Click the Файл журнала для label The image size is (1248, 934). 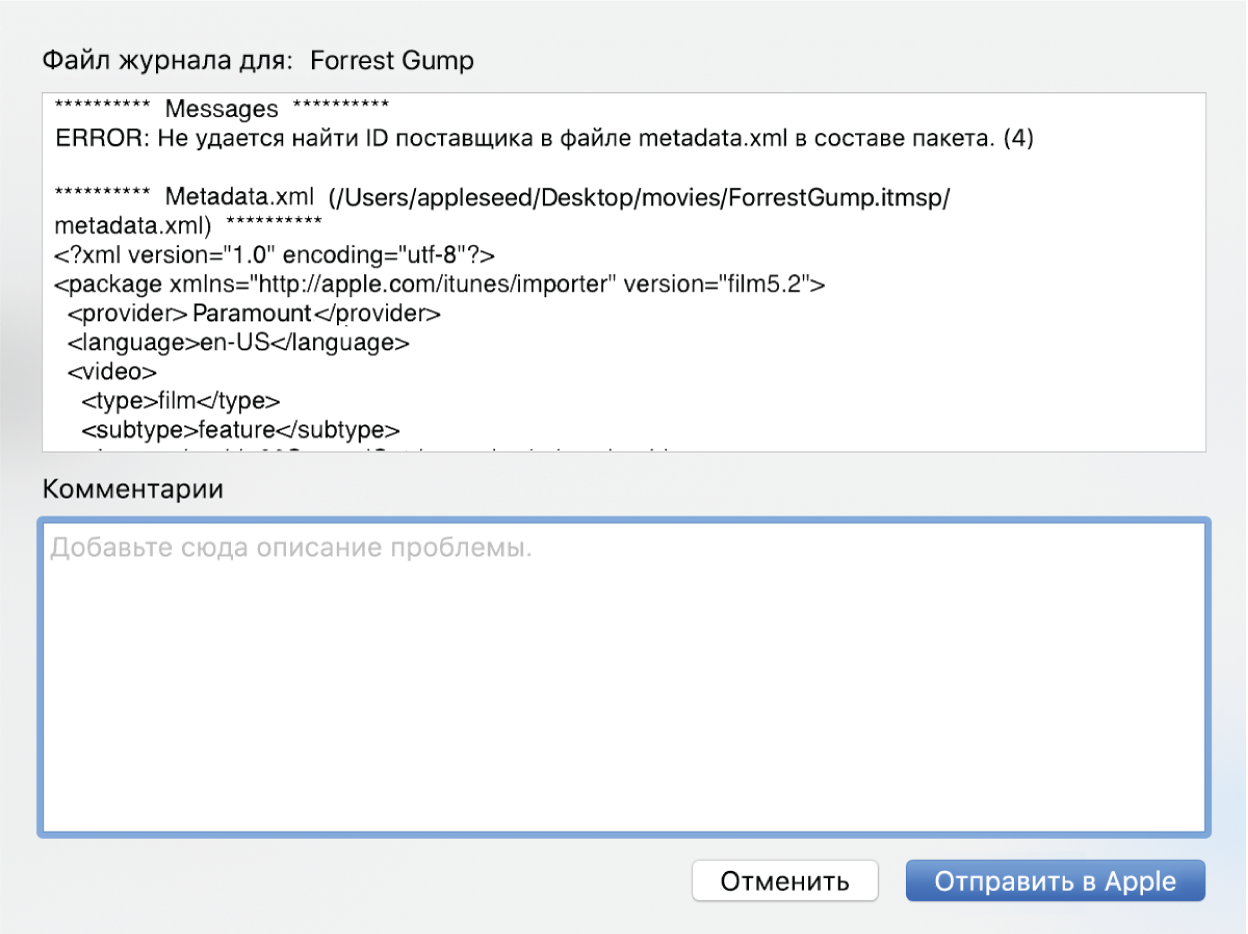[x=167, y=61]
